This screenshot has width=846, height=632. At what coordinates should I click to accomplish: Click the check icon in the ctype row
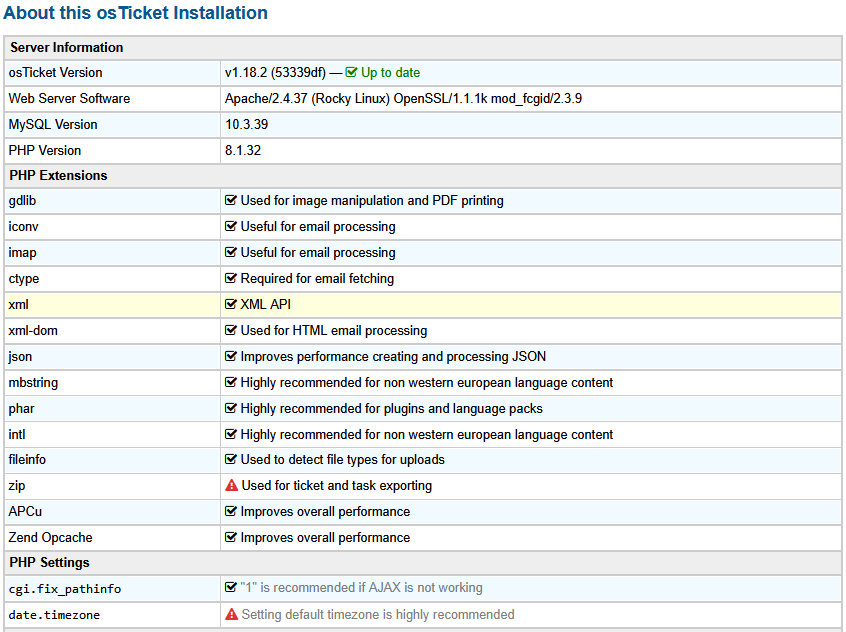point(231,278)
